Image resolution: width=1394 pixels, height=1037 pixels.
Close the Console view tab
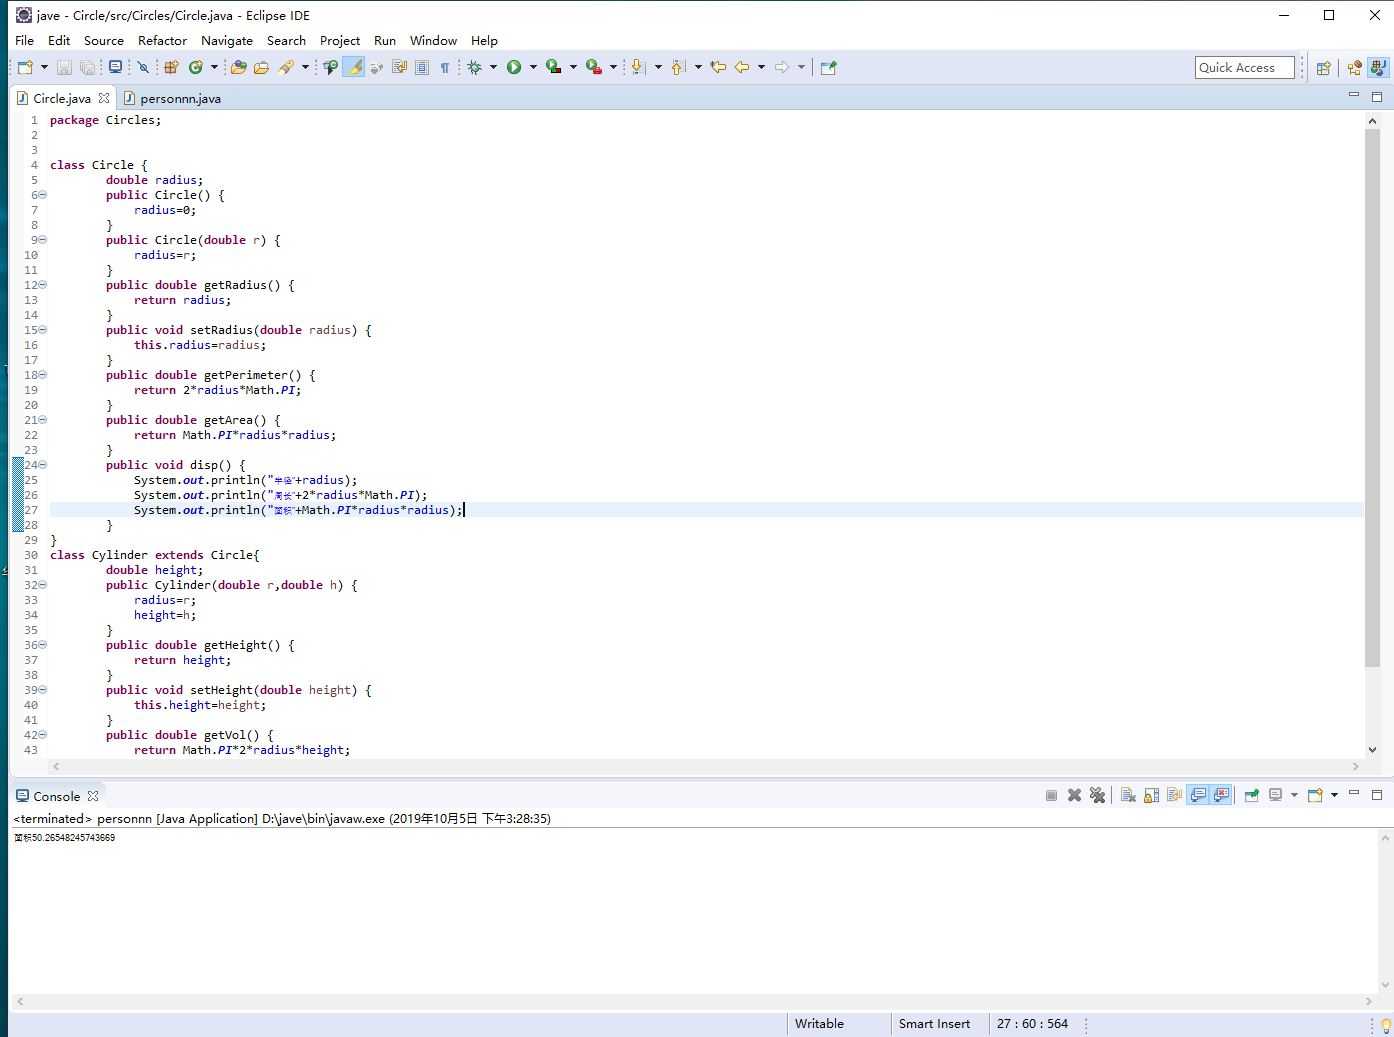click(x=93, y=796)
